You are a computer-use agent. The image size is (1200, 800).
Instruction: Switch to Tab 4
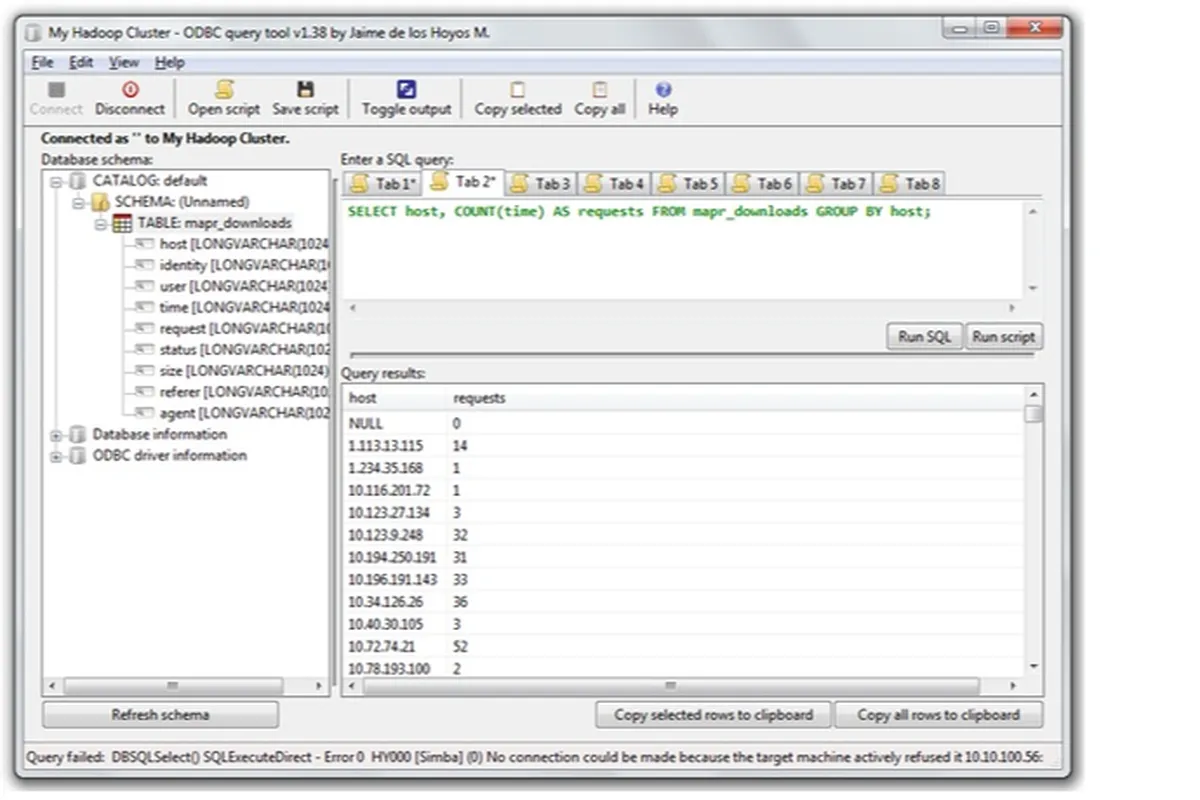coord(614,184)
